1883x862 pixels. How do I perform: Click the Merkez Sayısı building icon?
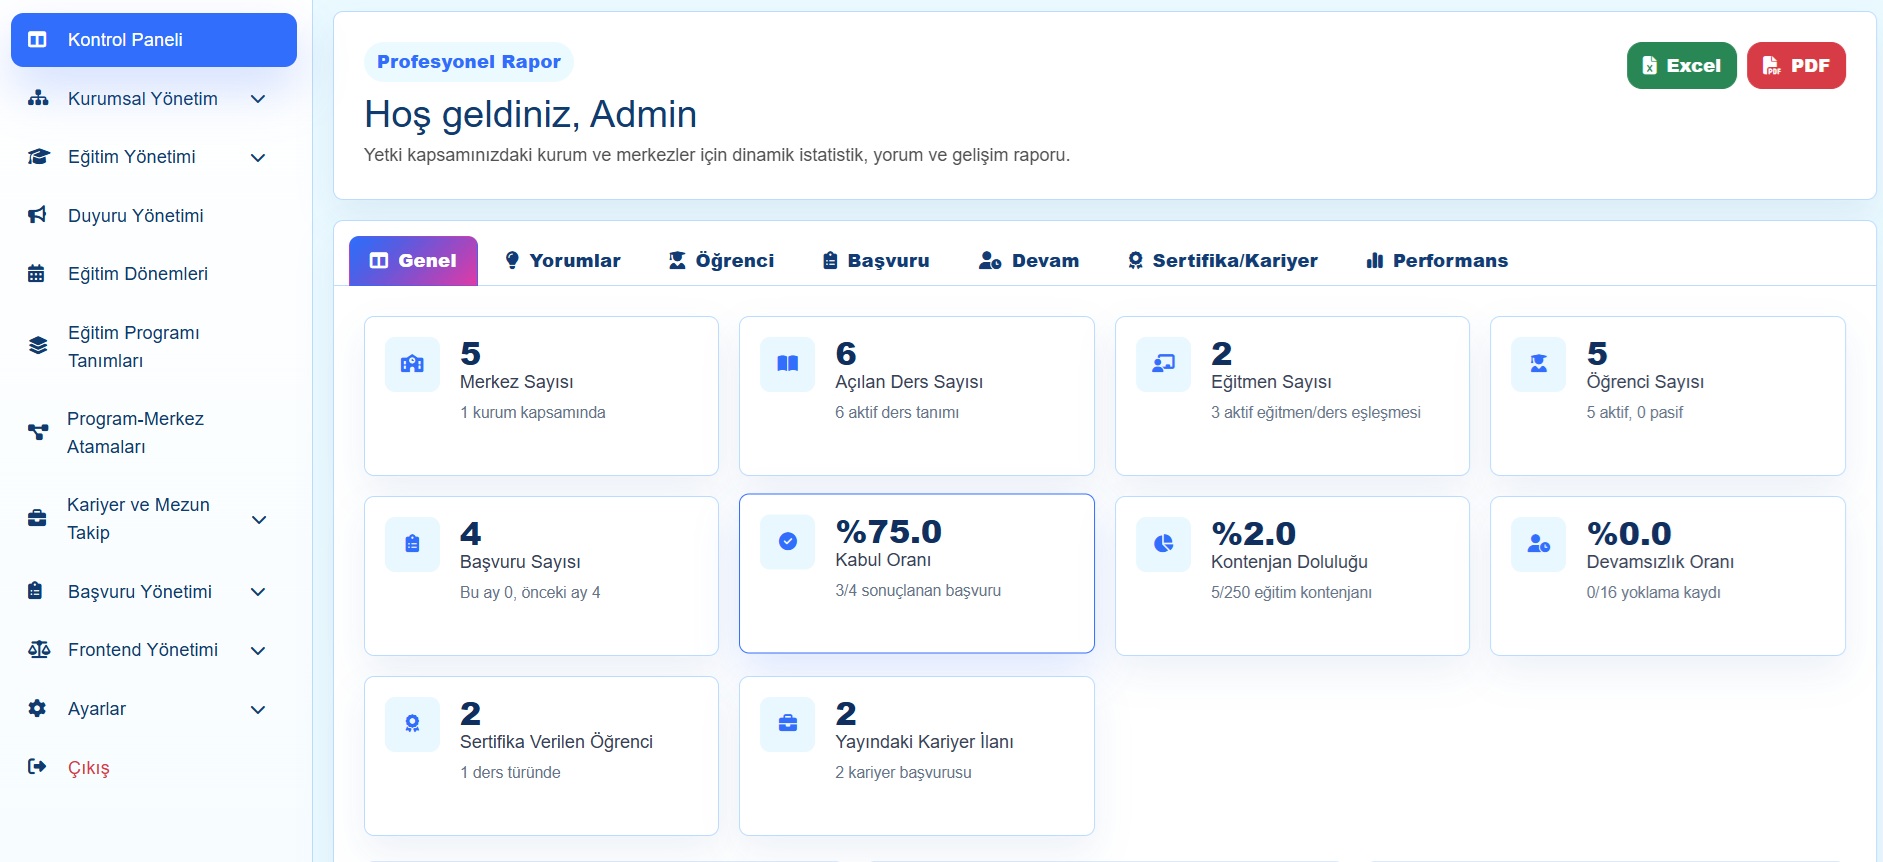(x=412, y=364)
